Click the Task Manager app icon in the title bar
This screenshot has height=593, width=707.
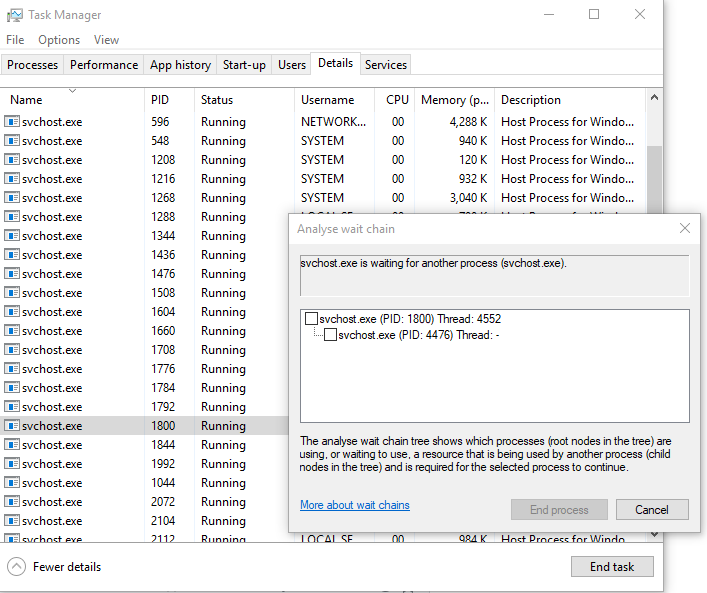click(14, 15)
